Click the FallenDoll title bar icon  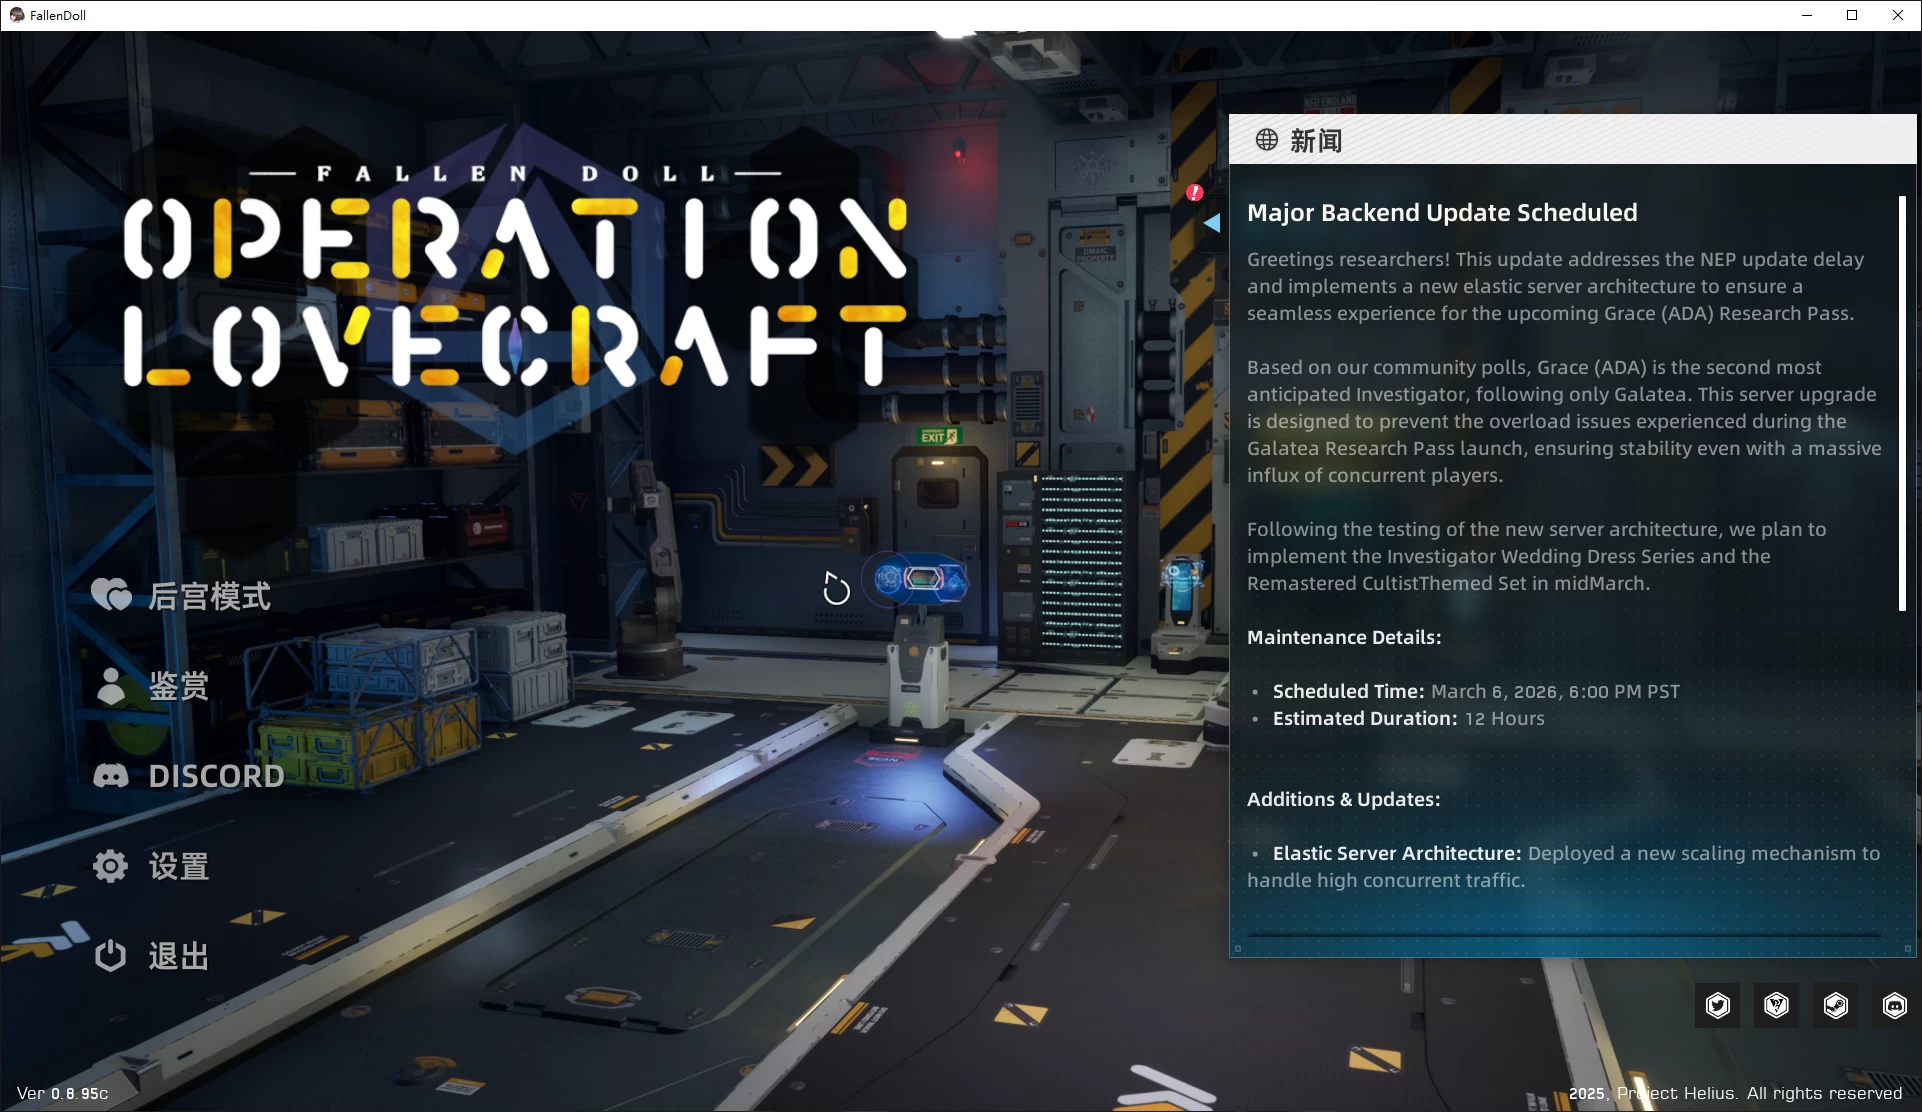(16, 15)
